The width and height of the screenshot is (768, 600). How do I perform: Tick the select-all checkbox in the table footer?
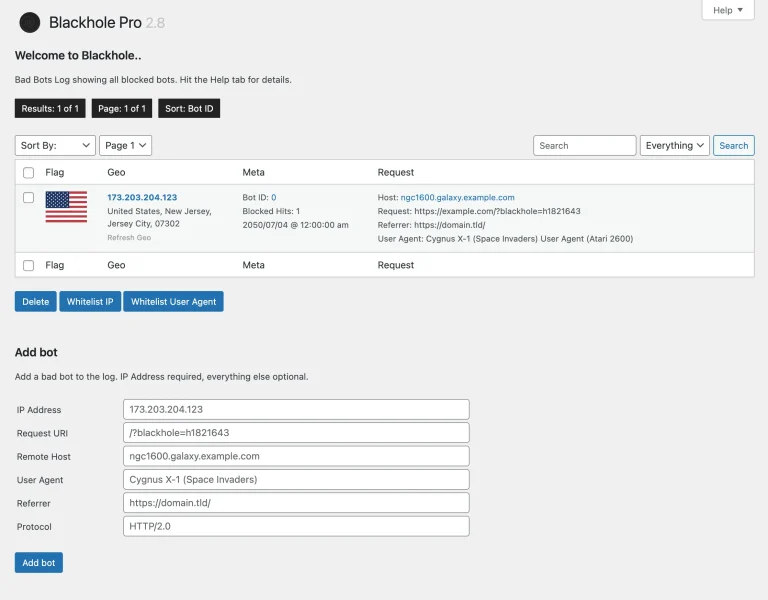click(28, 265)
